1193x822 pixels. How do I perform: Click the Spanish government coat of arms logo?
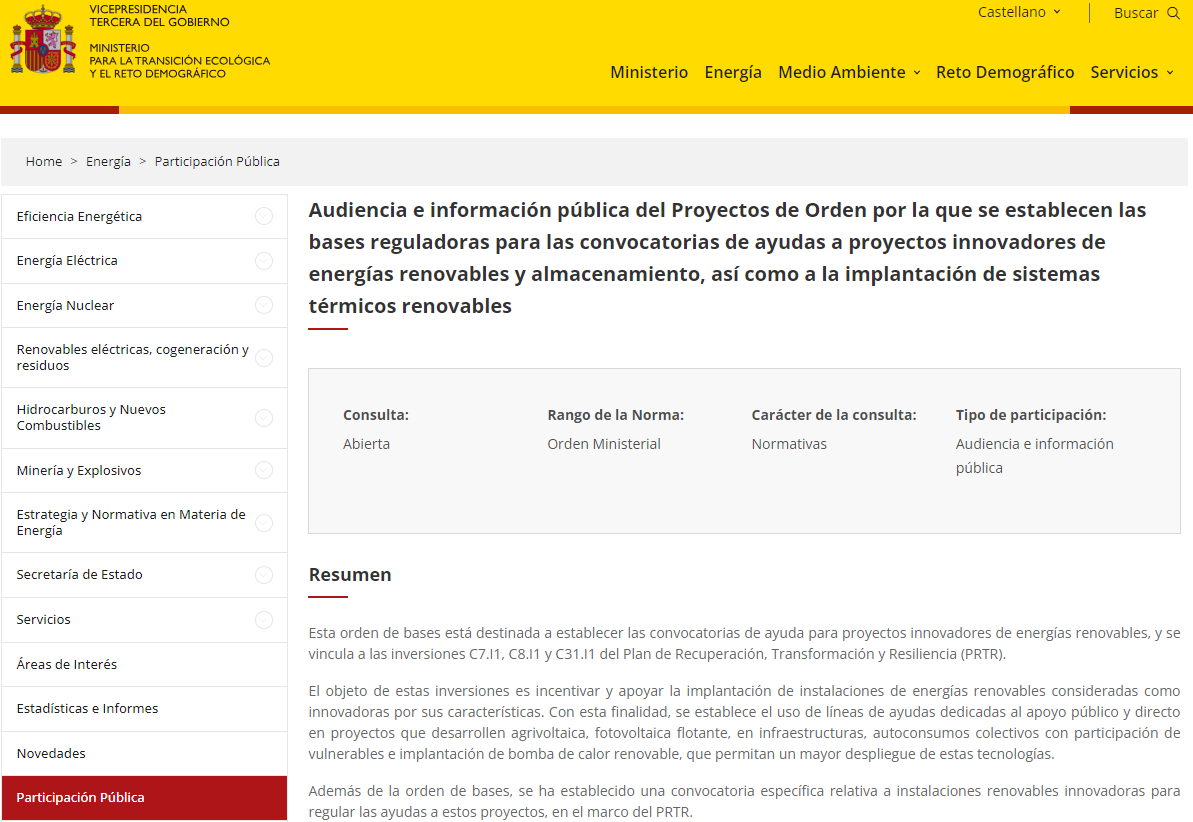tap(43, 40)
